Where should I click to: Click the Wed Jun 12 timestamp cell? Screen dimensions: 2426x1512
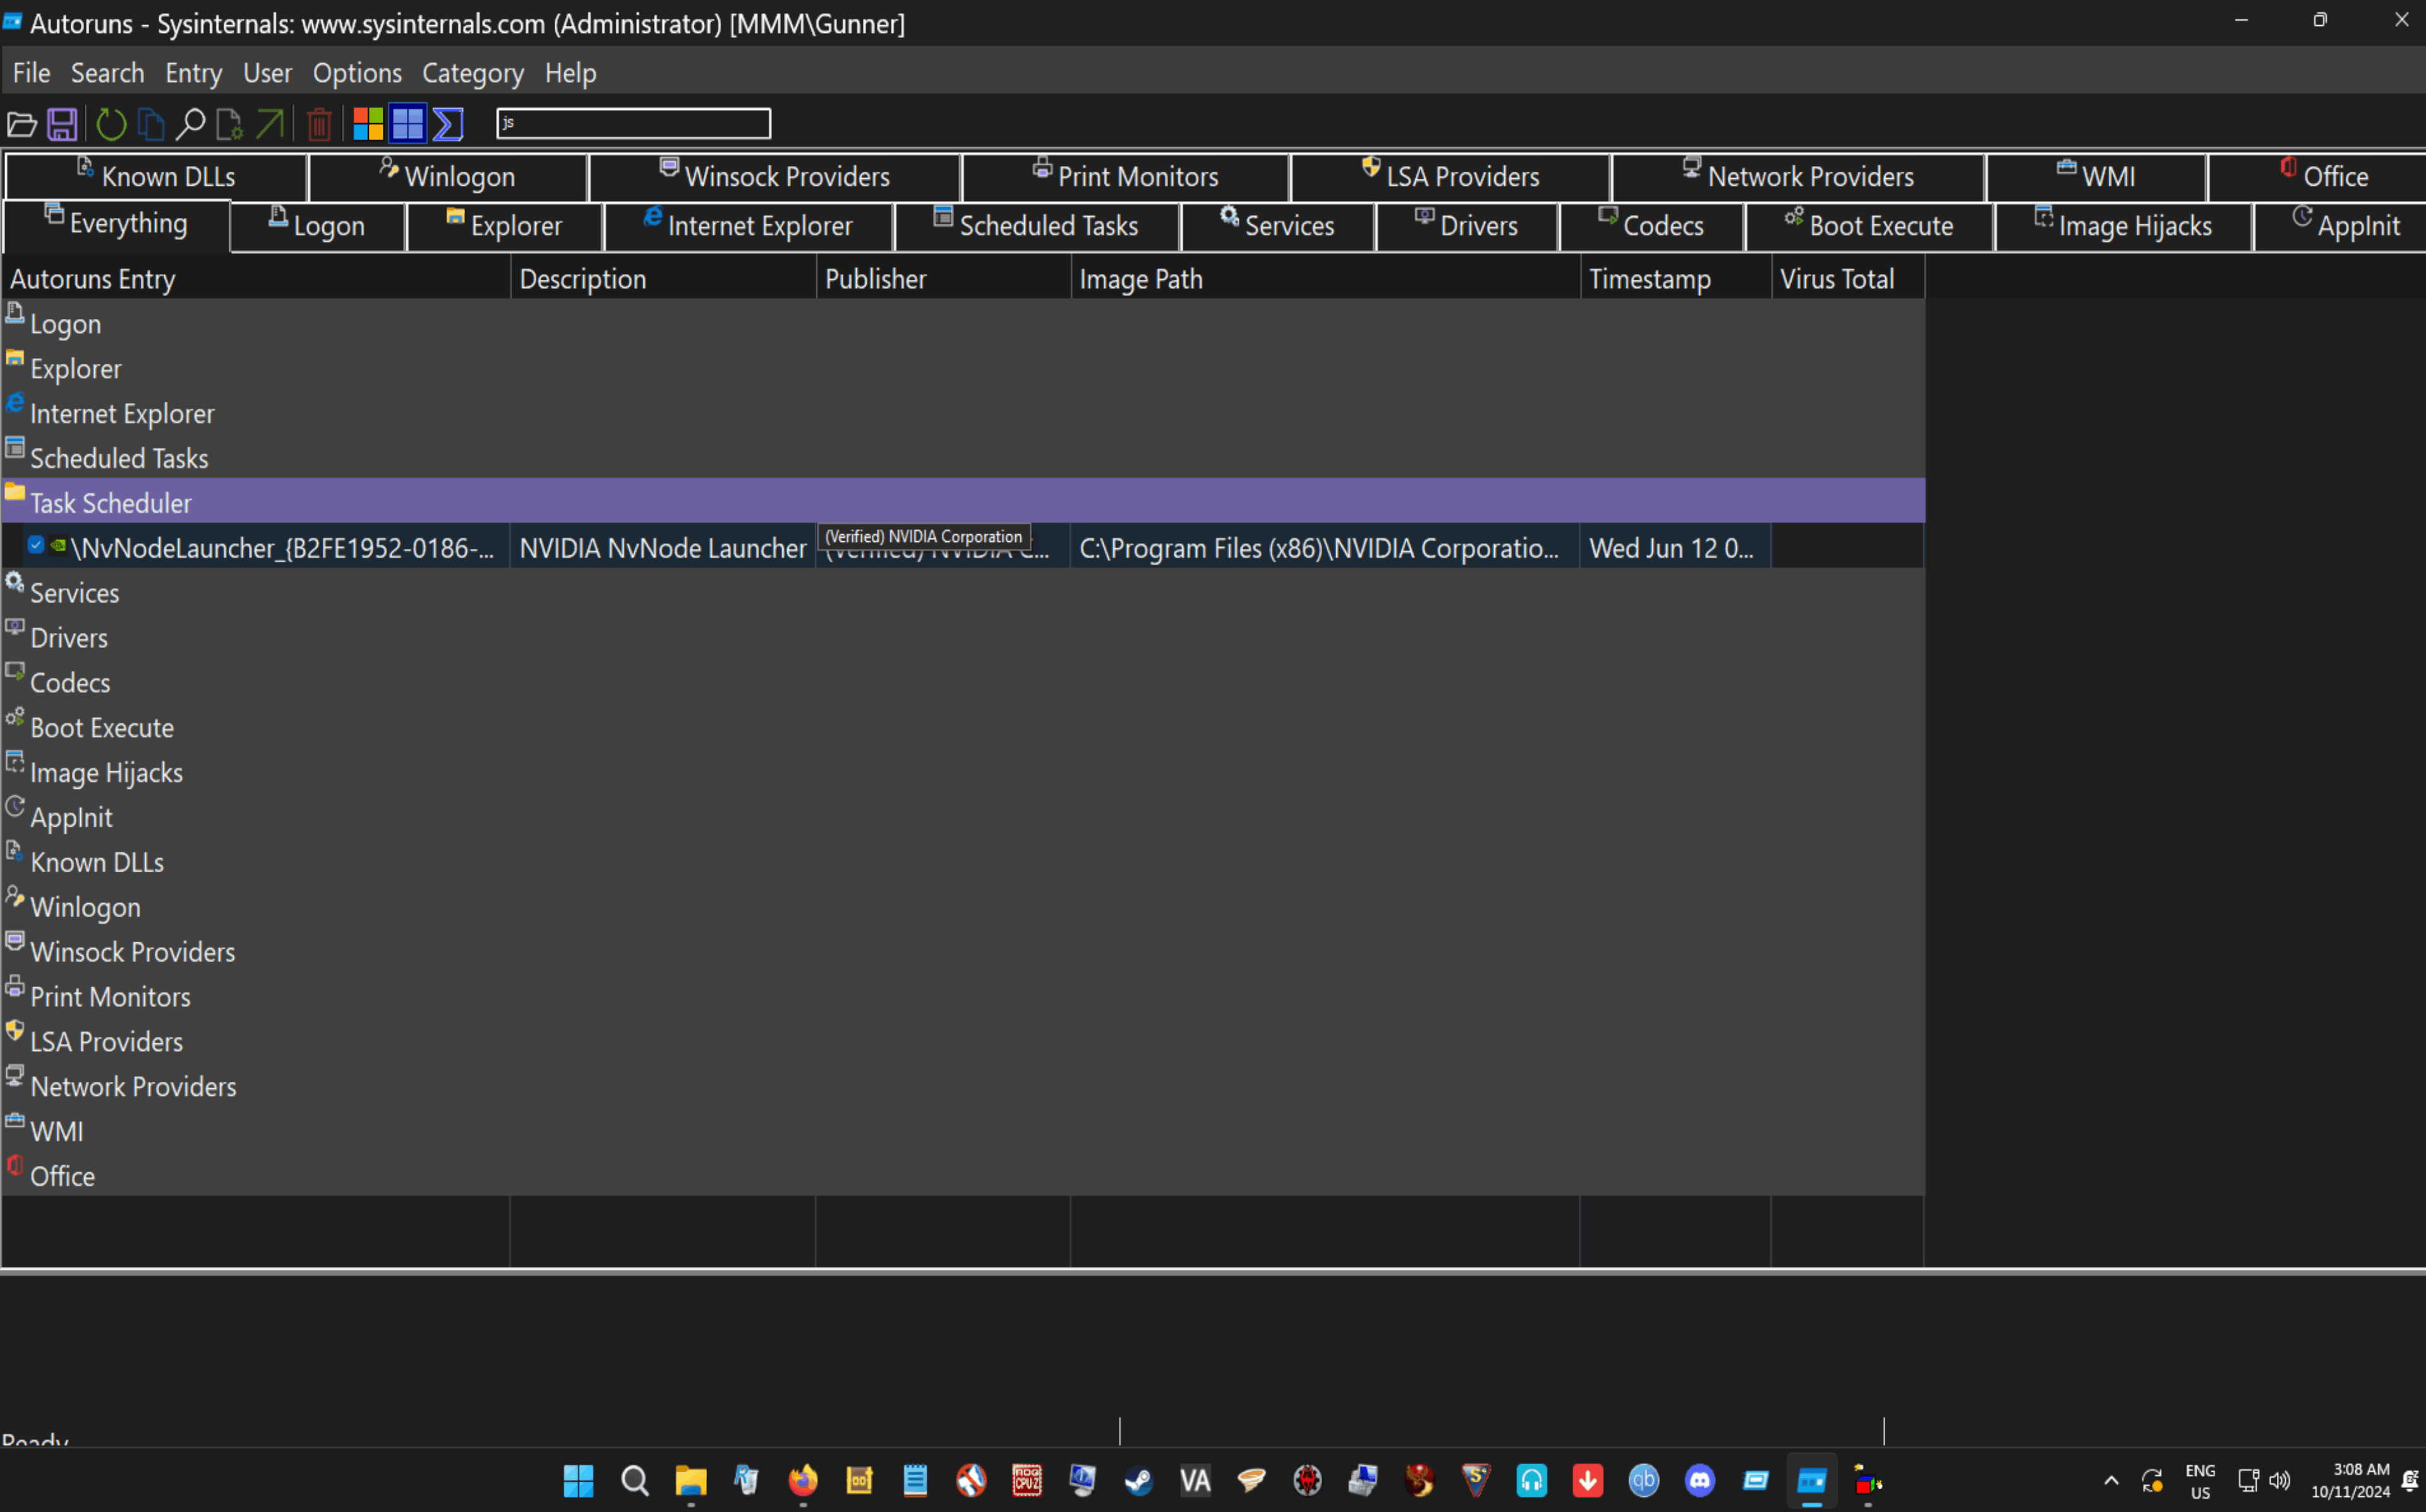[1675, 548]
